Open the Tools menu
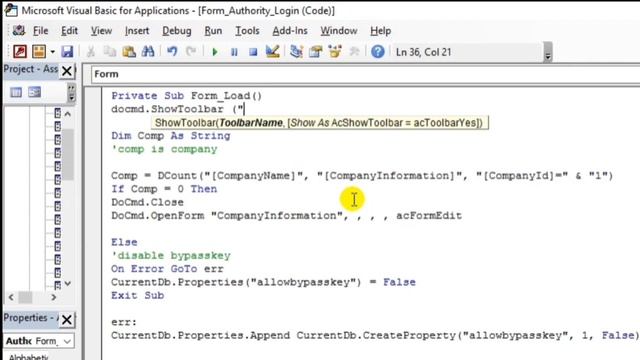 247,31
